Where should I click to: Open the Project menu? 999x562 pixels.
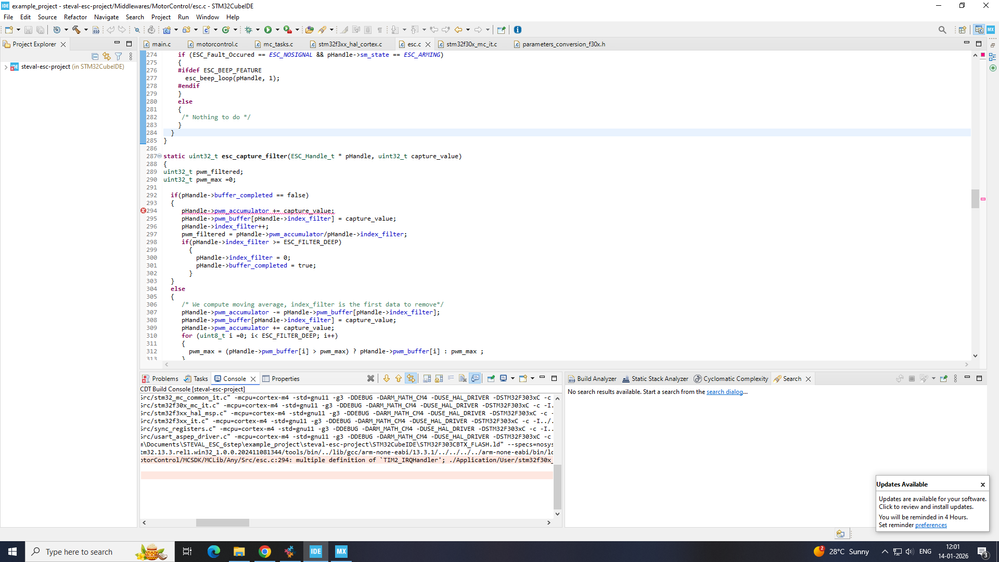click(x=161, y=17)
